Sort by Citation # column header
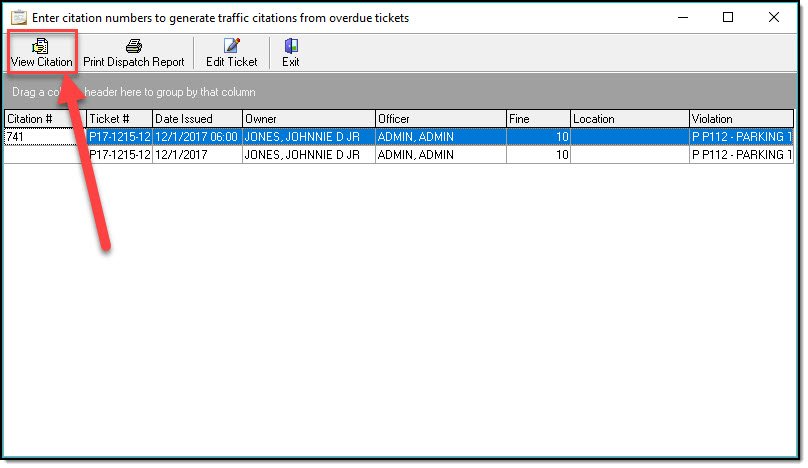 pos(43,119)
